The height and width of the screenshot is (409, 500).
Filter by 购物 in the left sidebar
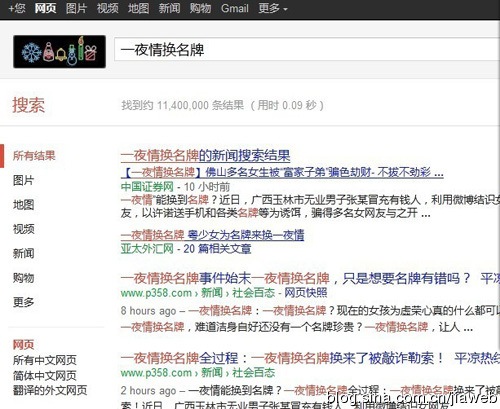[x=23, y=278]
